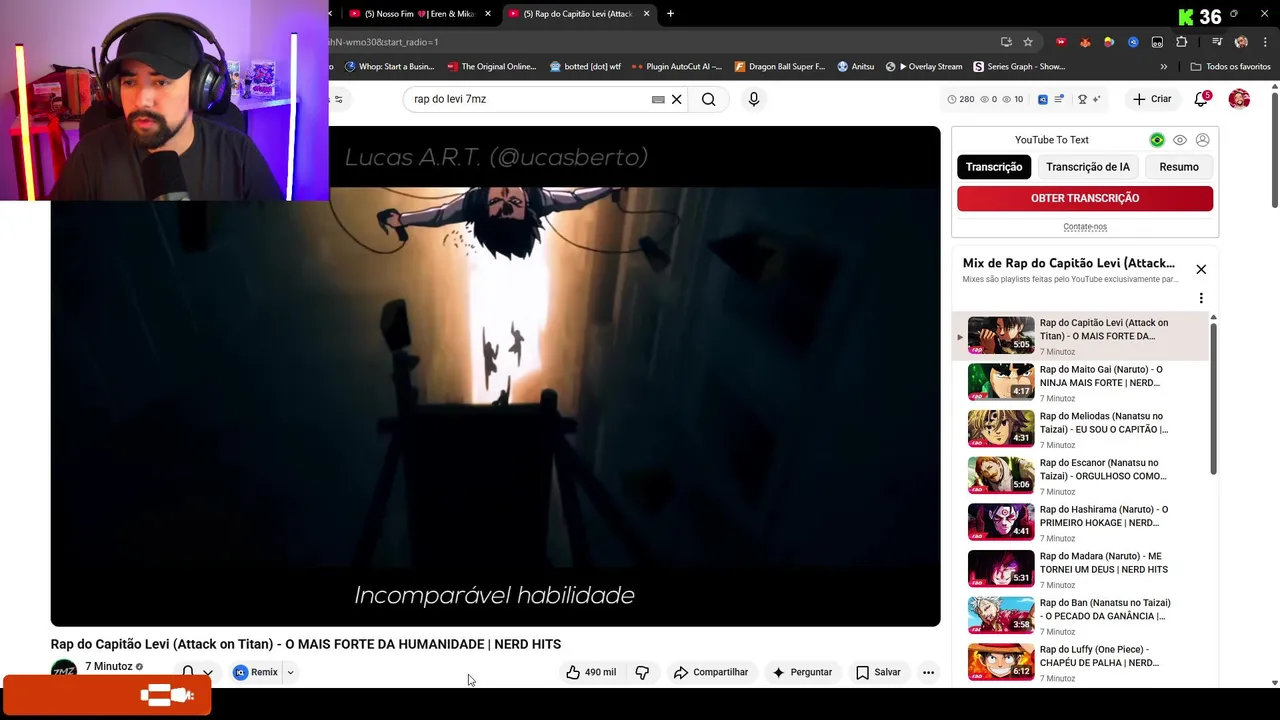Open the Series Graph bookmark

pyautogui.click(x=1019, y=67)
